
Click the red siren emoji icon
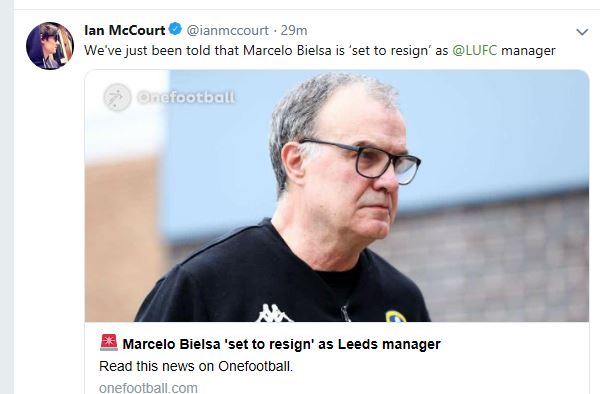coord(109,342)
